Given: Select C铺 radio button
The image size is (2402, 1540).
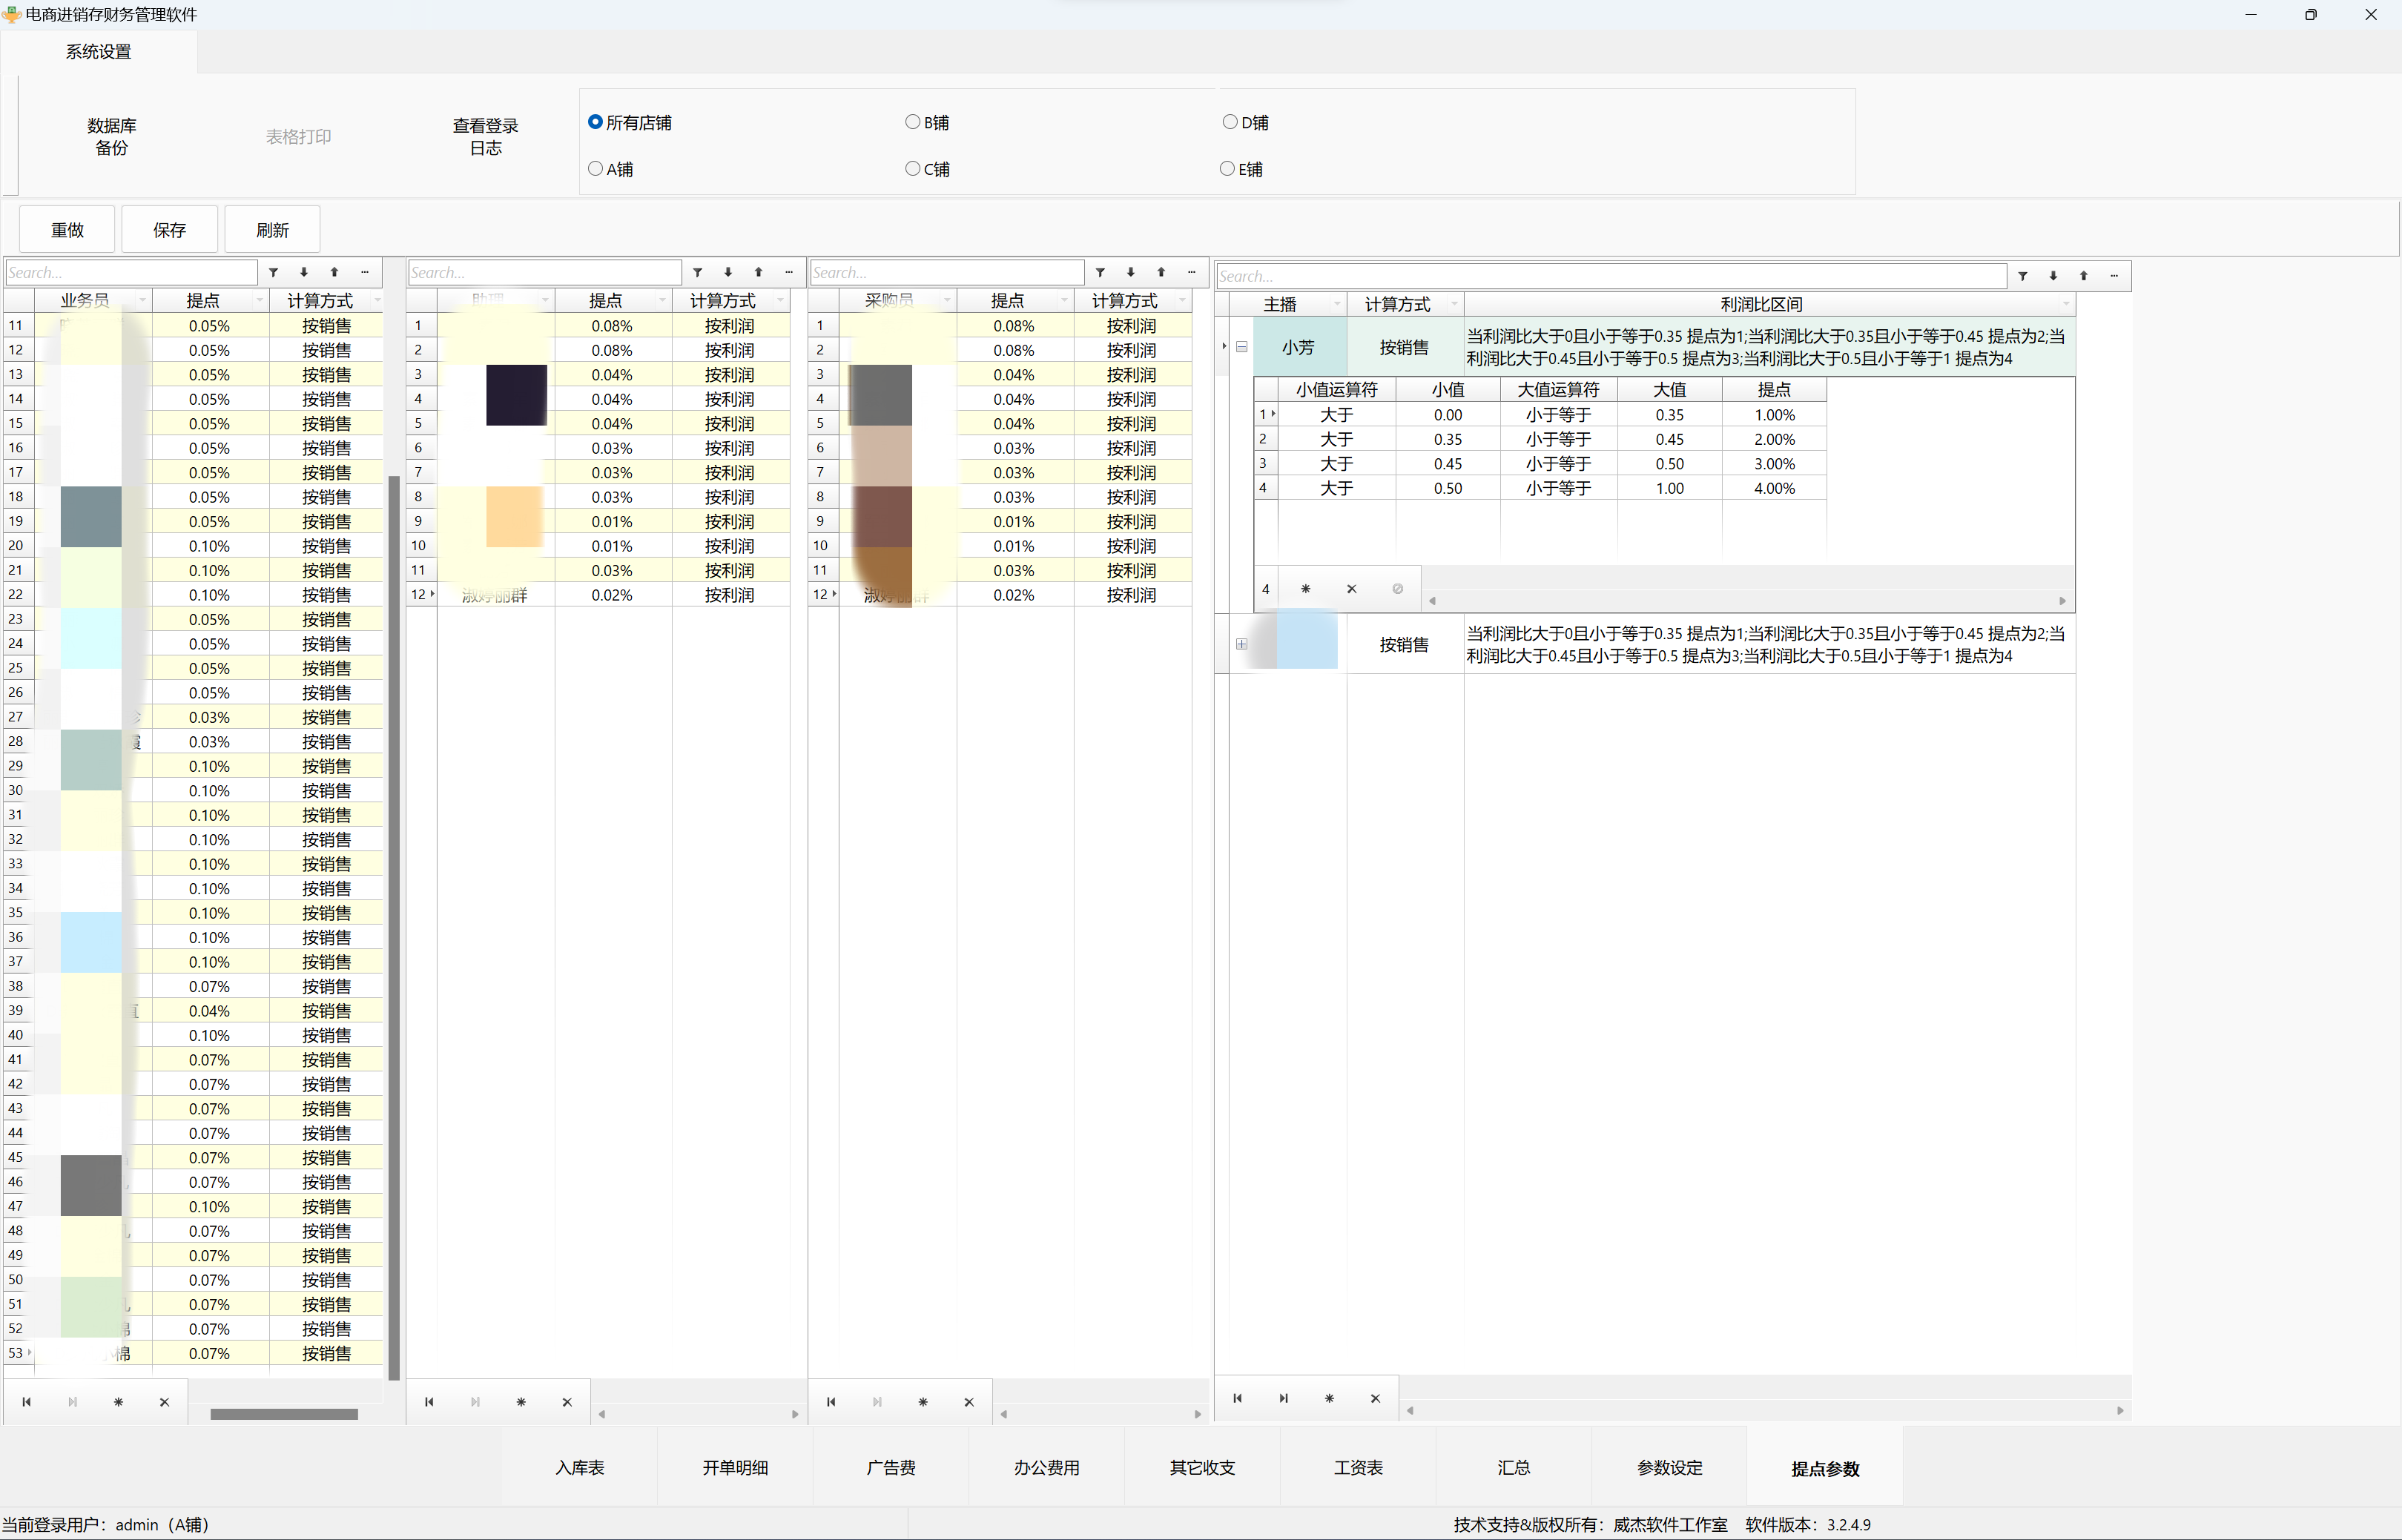Looking at the screenshot, I should 927,169.
